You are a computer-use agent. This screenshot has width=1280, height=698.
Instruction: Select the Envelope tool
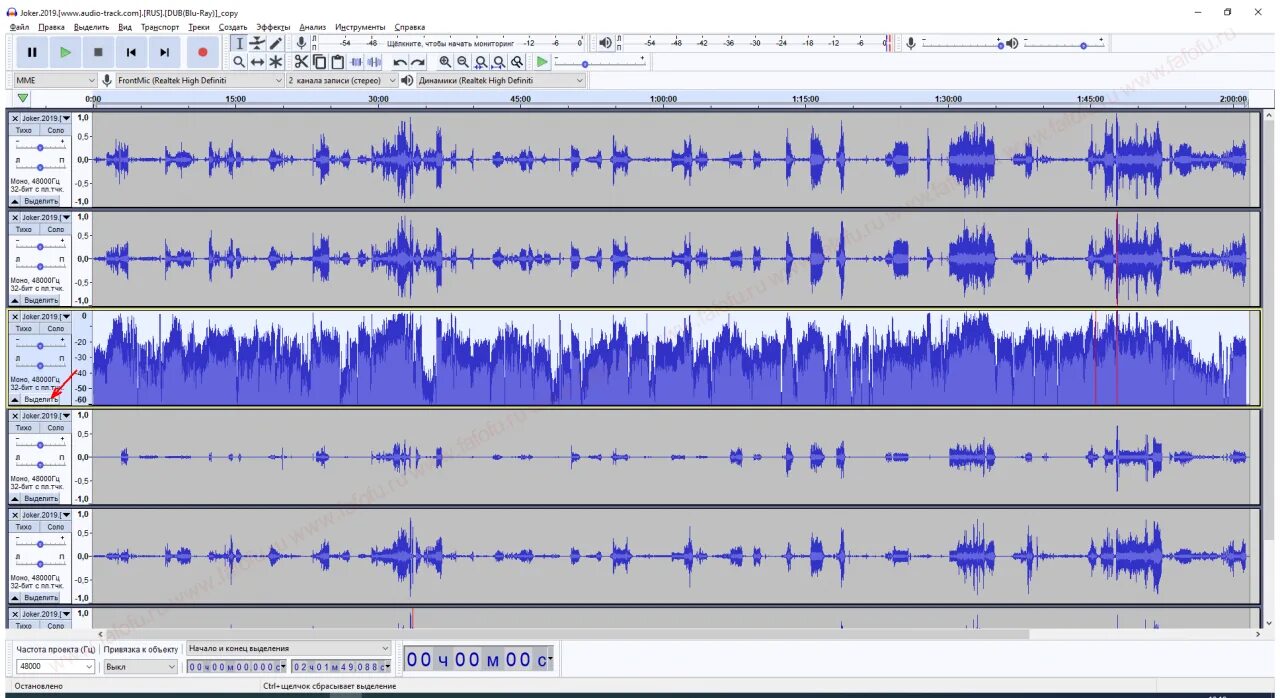tap(257, 43)
